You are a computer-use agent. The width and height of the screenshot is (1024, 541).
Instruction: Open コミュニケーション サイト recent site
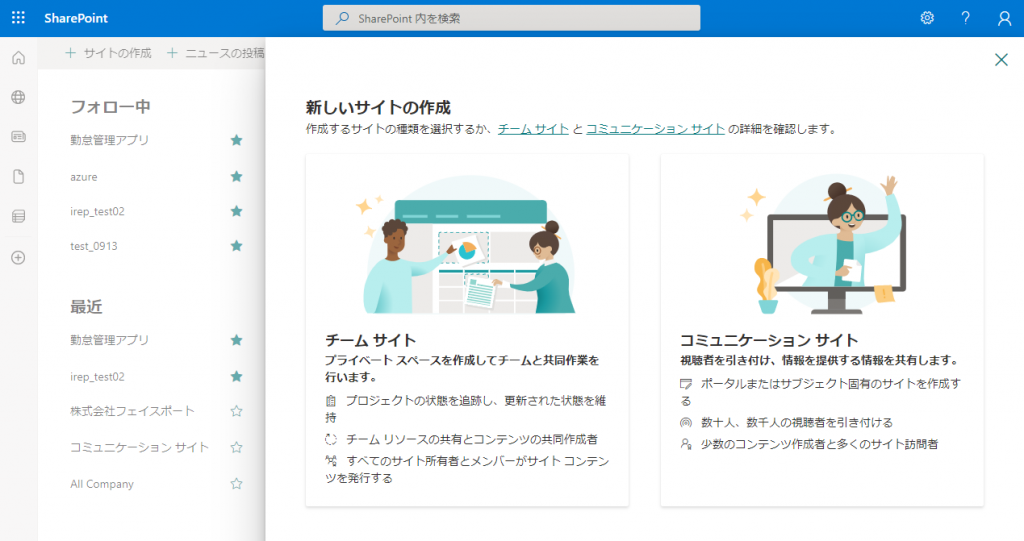[x=140, y=448]
